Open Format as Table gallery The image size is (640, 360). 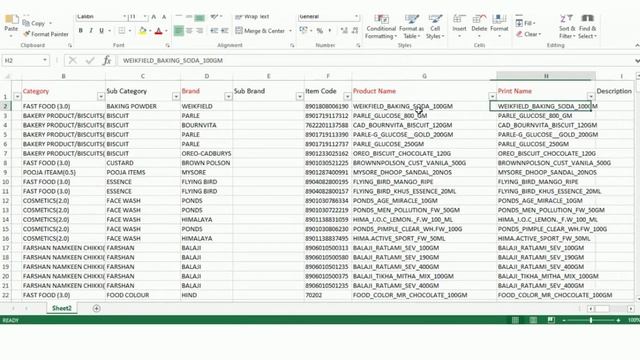click(x=411, y=27)
